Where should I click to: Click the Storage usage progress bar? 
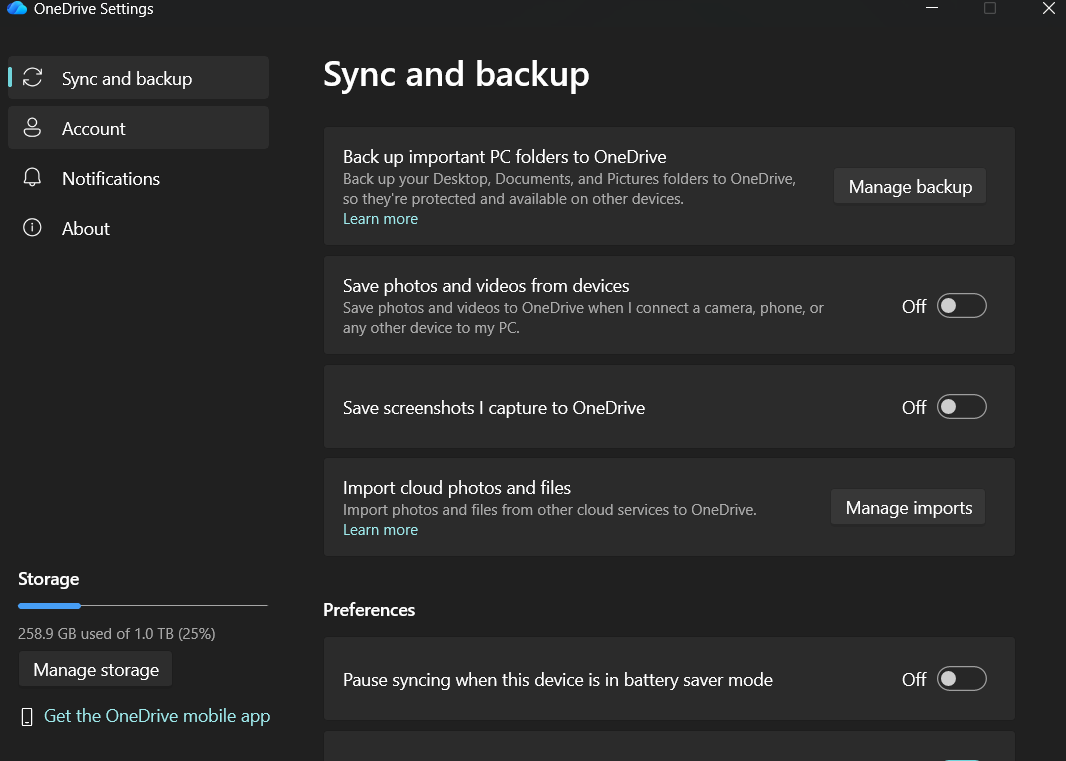click(143, 605)
